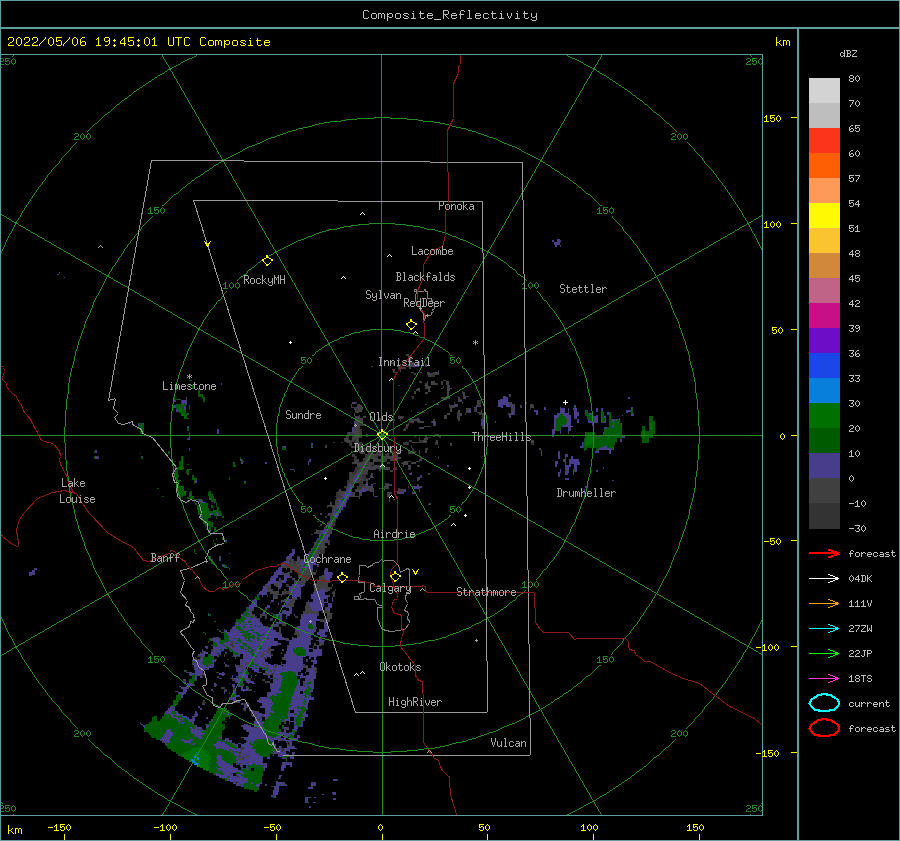900x841 pixels.
Task: Pick the royal blue swatch below 36
Action: coord(824,365)
